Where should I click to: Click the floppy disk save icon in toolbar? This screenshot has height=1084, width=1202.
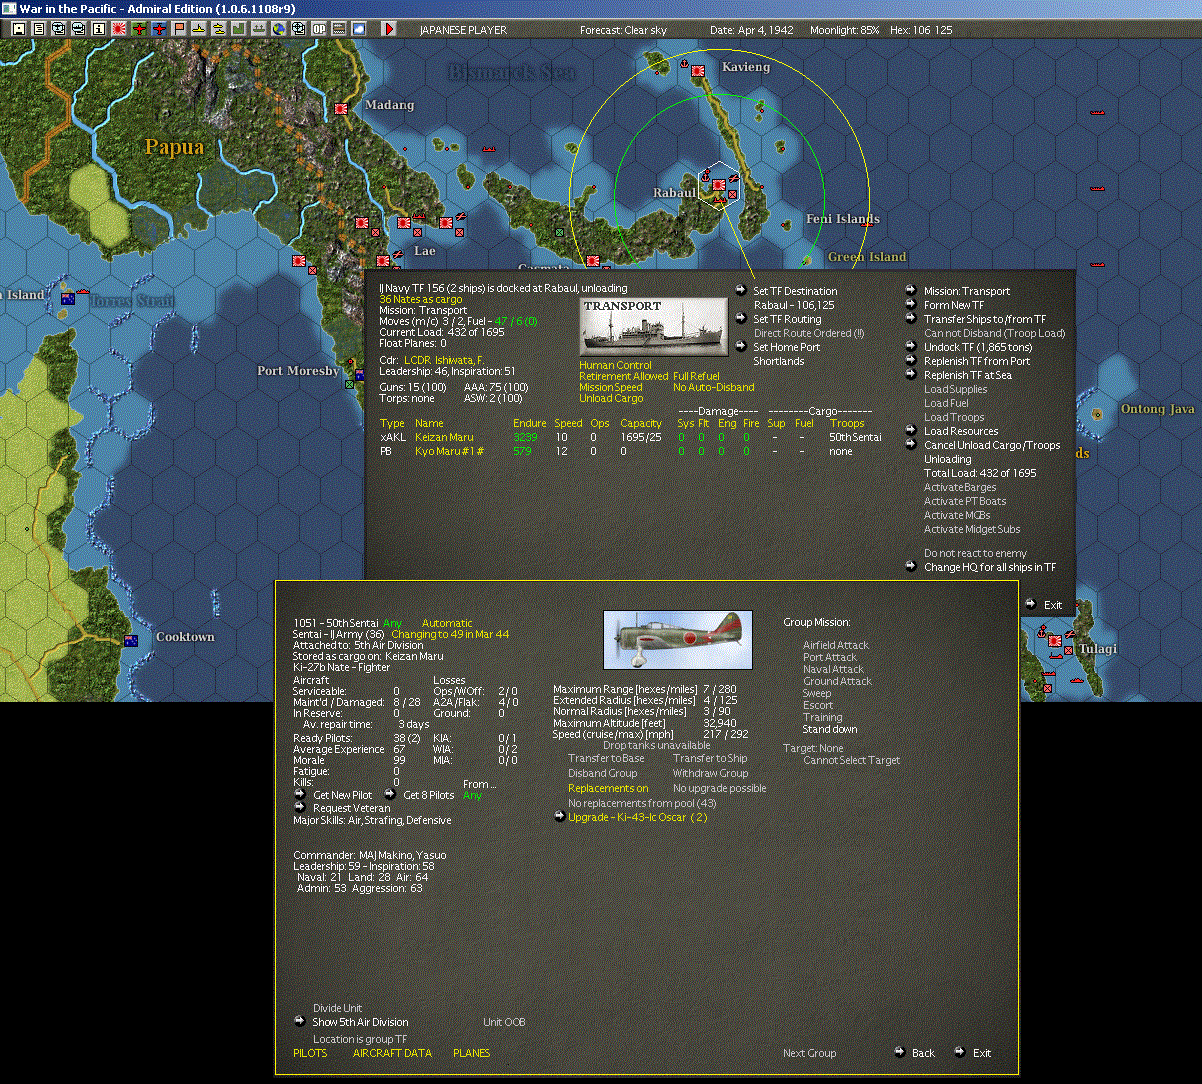pyautogui.click(x=19, y=29)
